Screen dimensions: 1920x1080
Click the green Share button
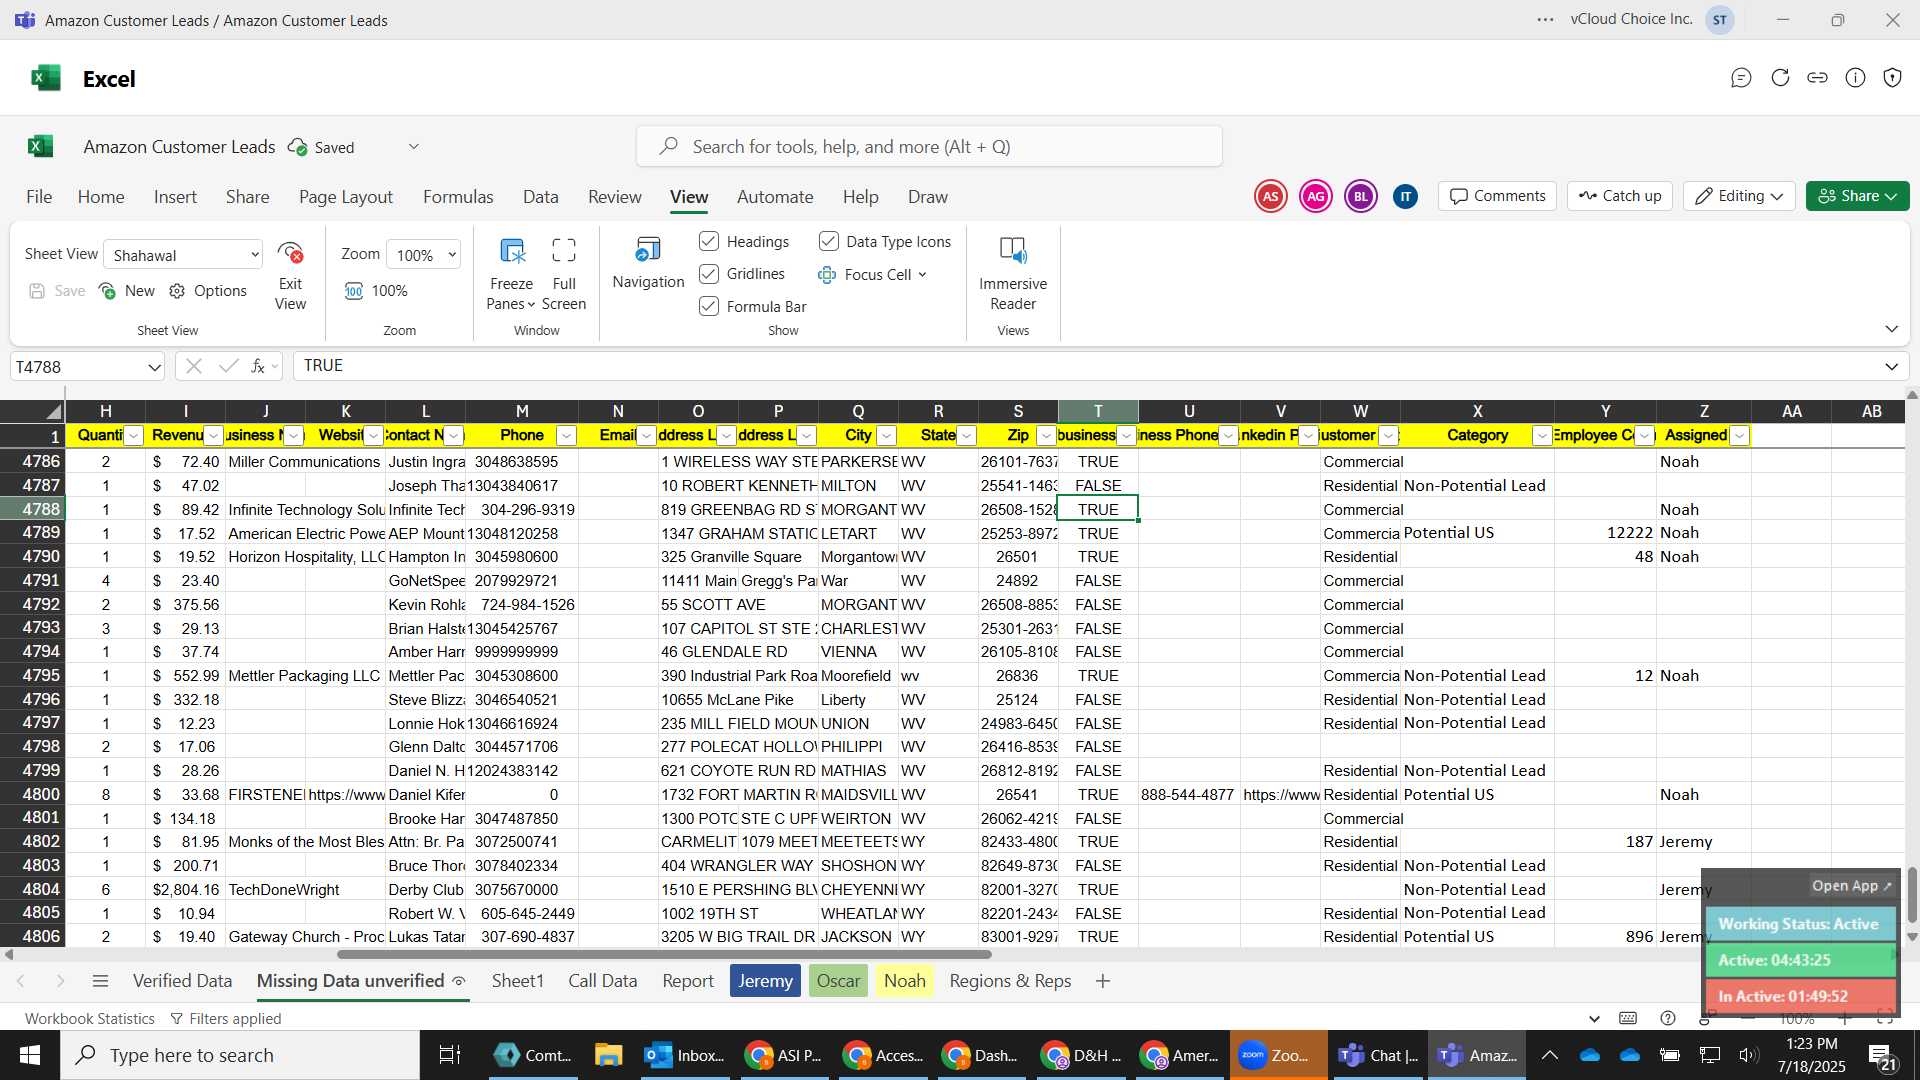(1857, 196)
